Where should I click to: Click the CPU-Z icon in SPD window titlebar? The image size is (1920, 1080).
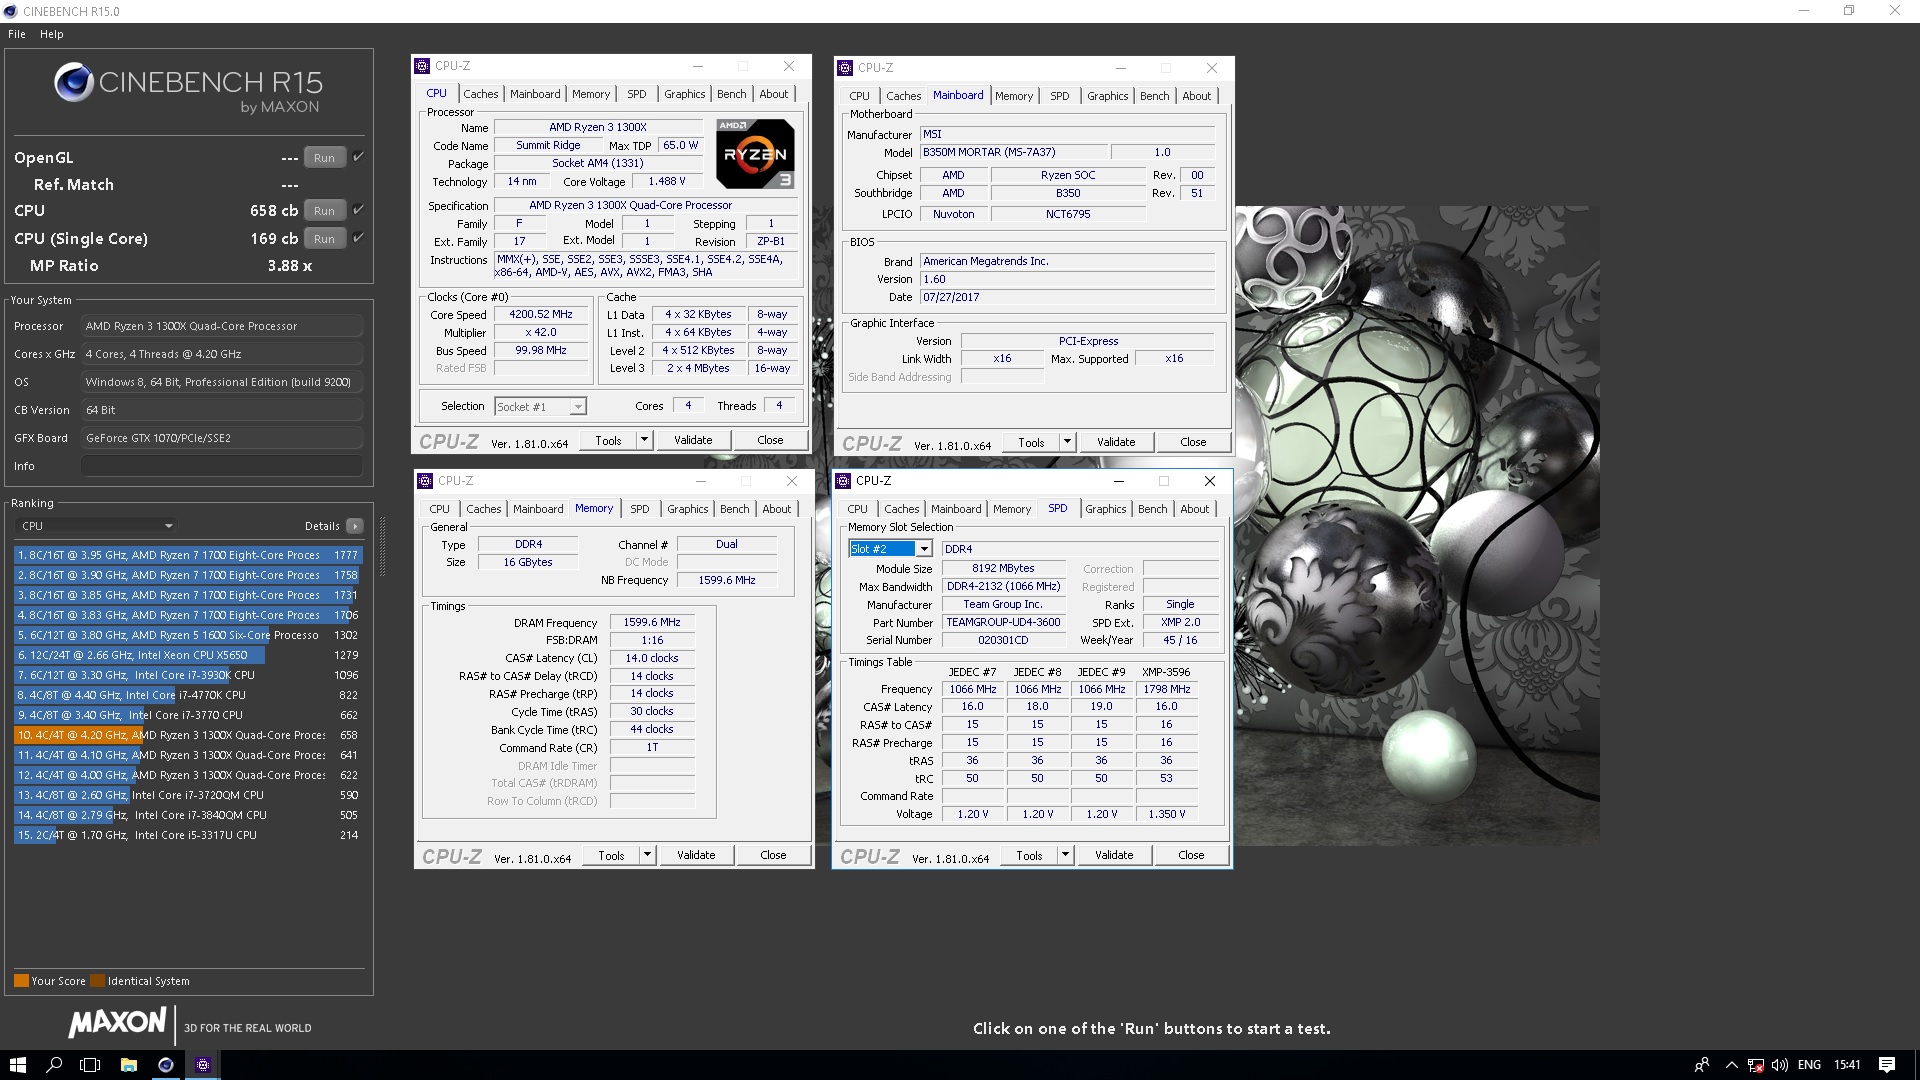pyautogui.click(x=844, y=481)
